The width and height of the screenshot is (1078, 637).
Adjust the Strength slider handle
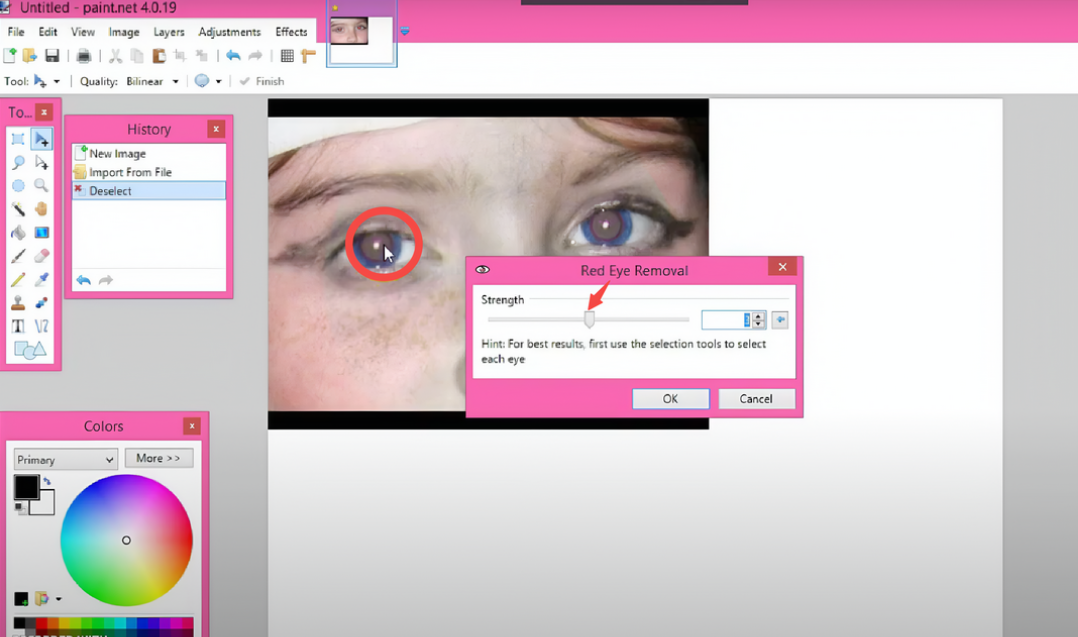click(589, 318)
